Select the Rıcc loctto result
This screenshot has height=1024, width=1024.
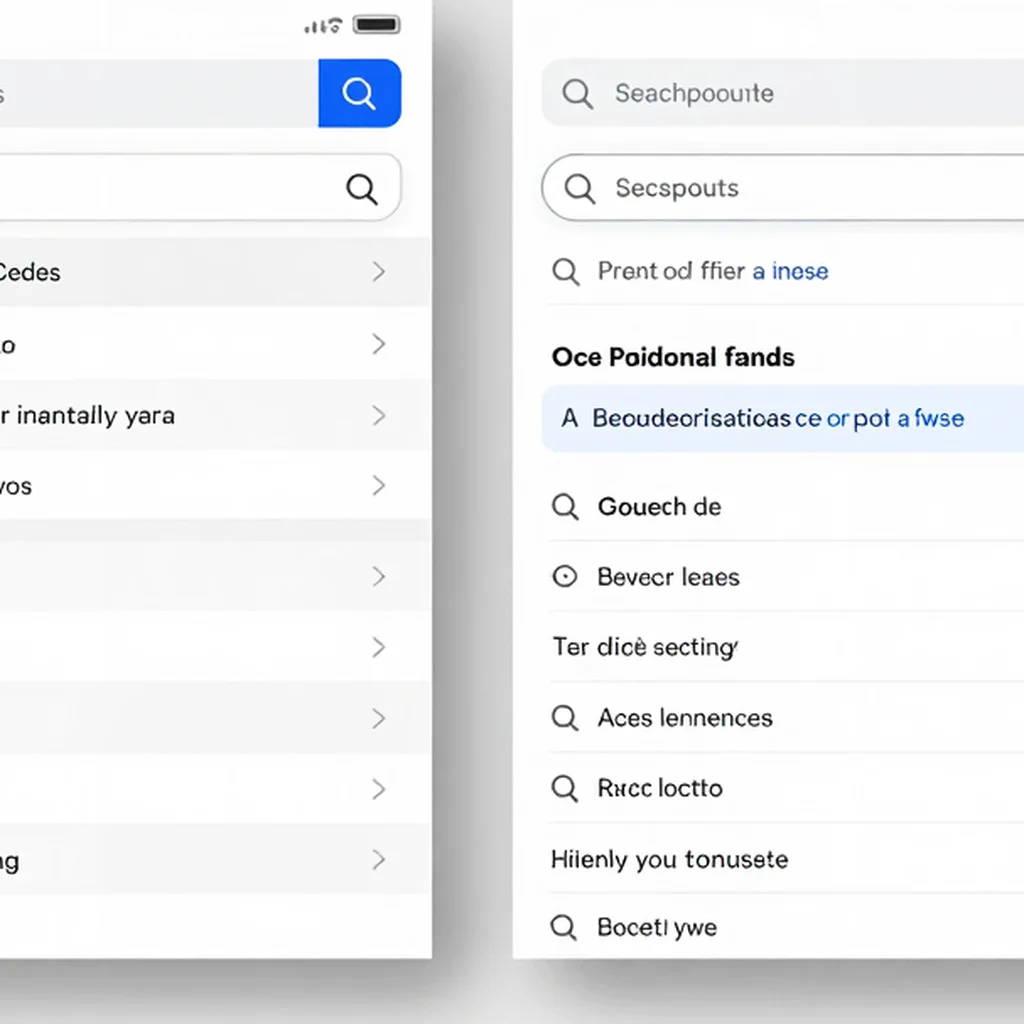point(660,788)
